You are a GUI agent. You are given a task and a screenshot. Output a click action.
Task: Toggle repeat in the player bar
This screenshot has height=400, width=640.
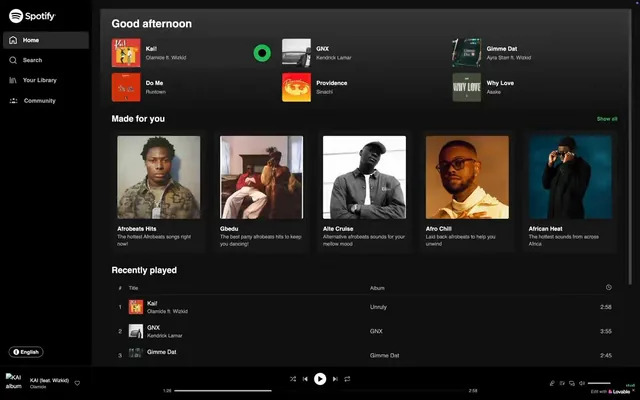point(347,379)
